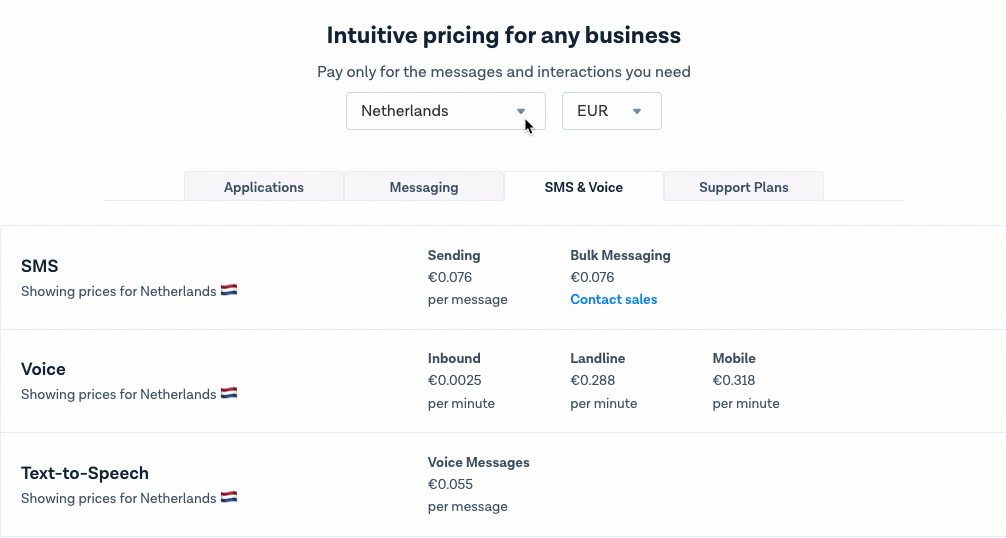Click the Netherlands flag beside Voice
The image size is (1006, 538).
tap(229, 394)
